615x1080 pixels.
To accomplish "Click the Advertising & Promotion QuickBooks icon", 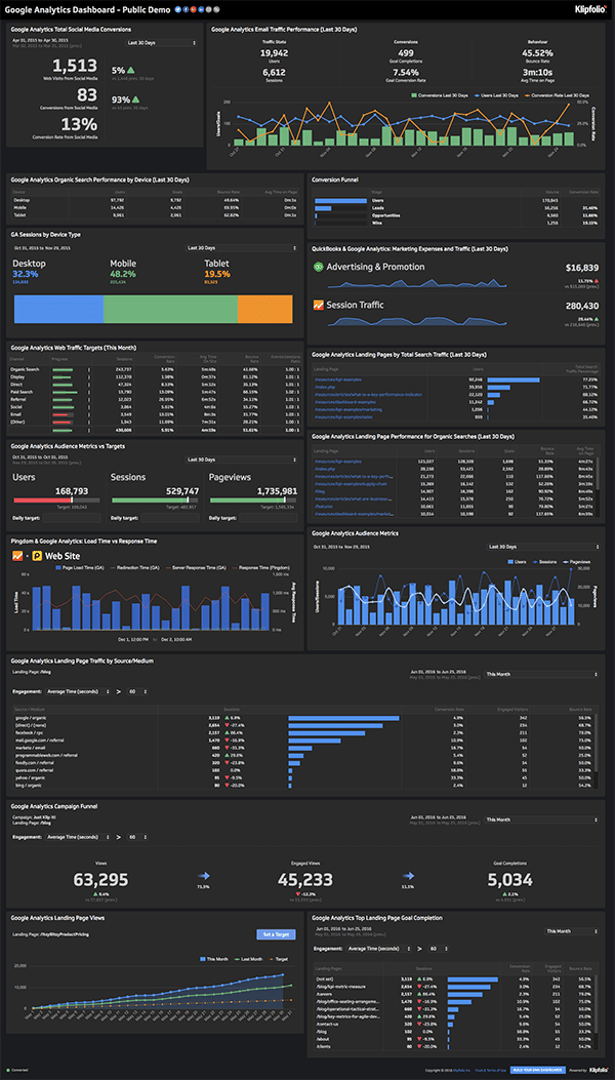I will tap(318, 267).
